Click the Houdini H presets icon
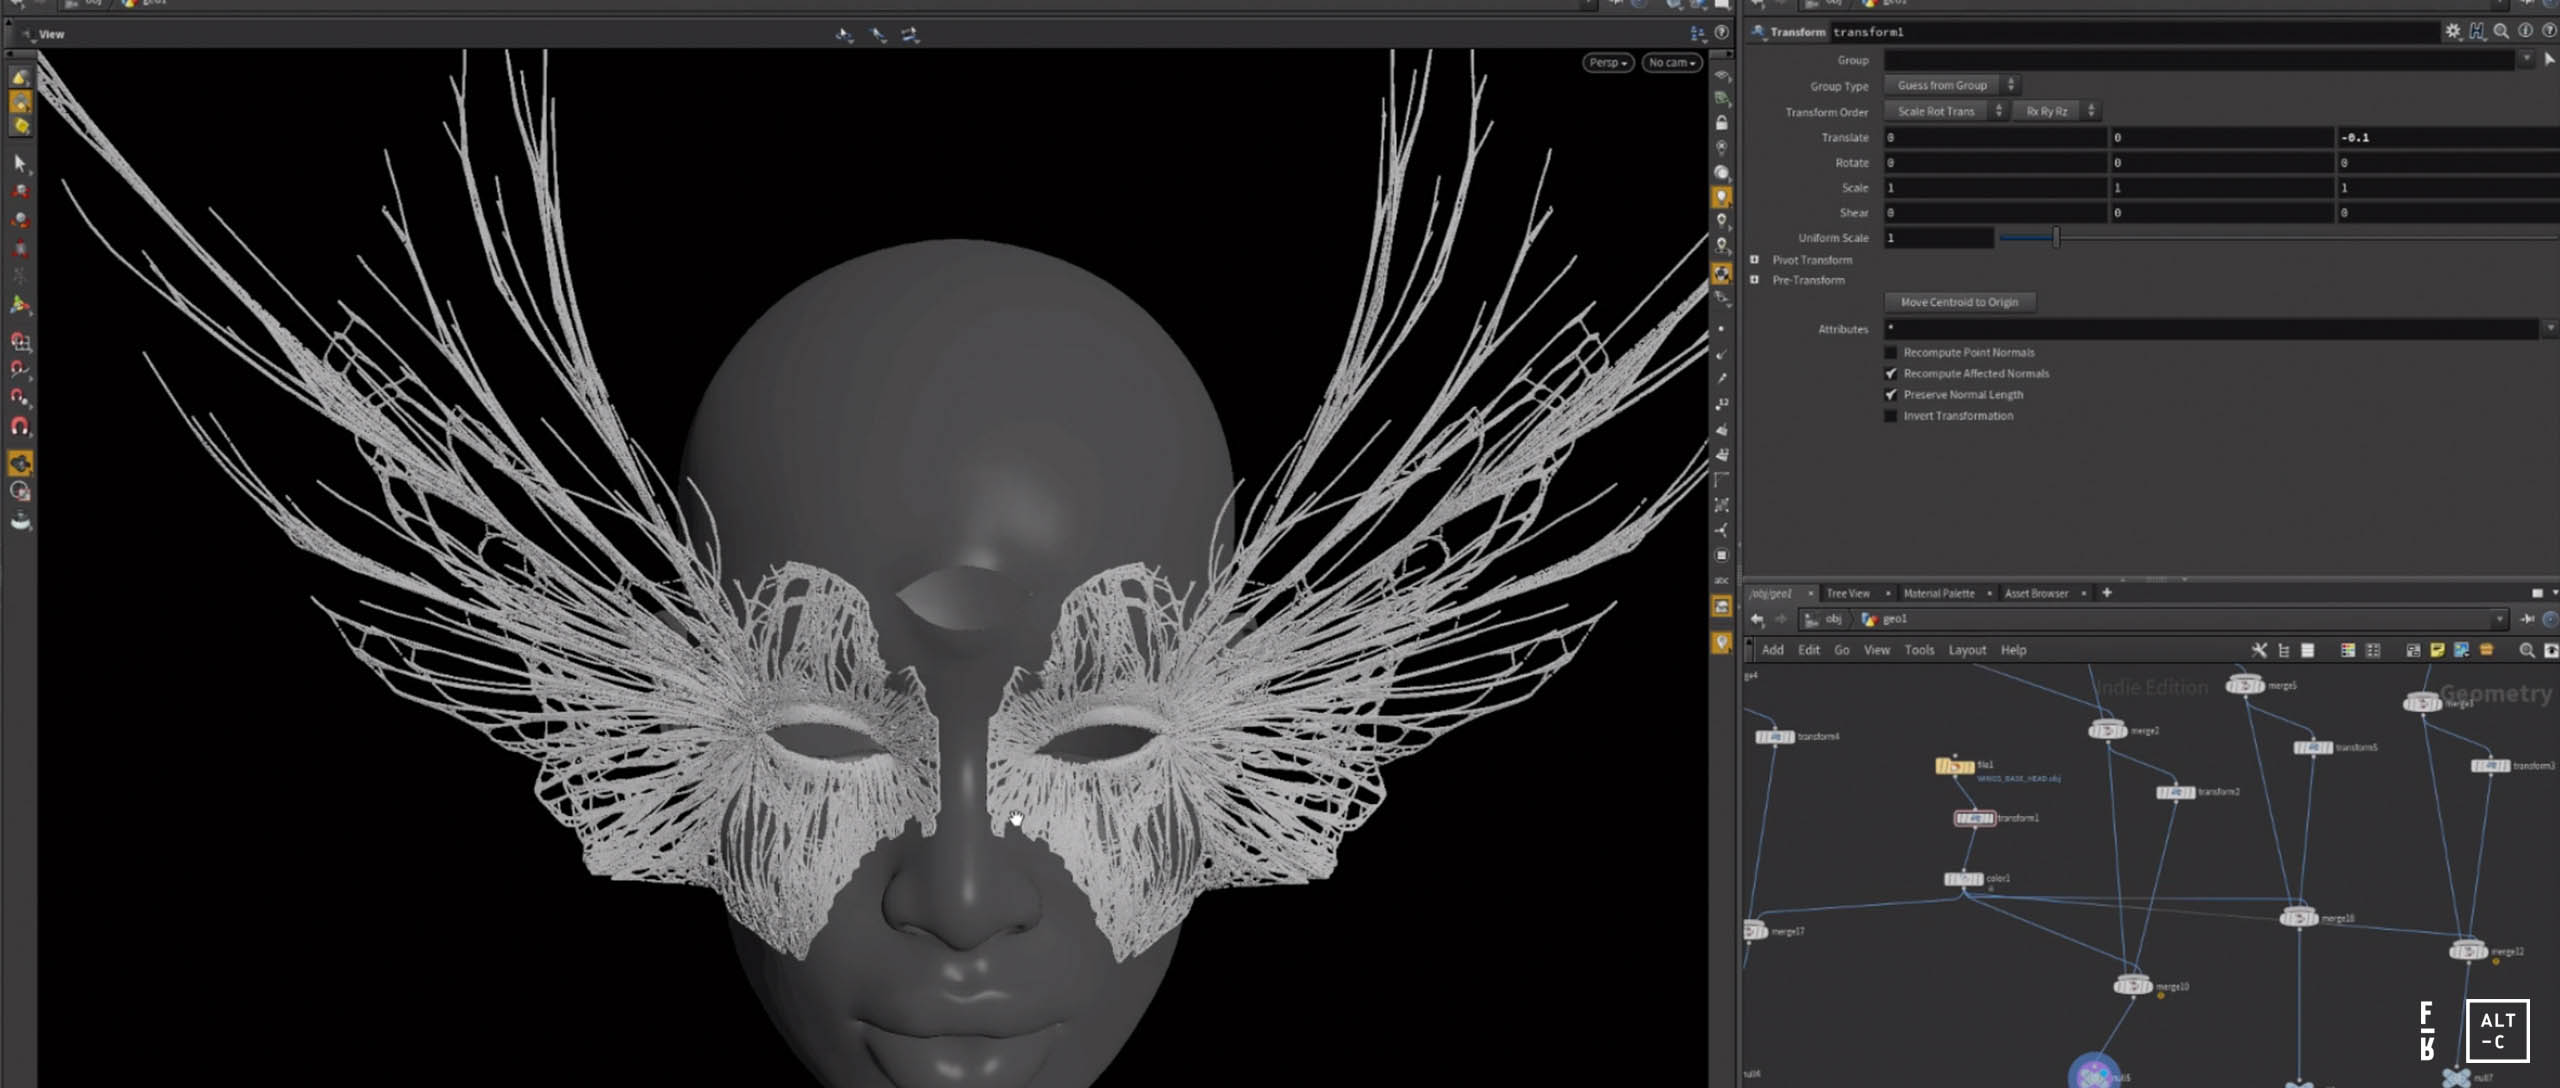The height and width of the screenshot is (1088, 2560). [x=2477, y=32]
